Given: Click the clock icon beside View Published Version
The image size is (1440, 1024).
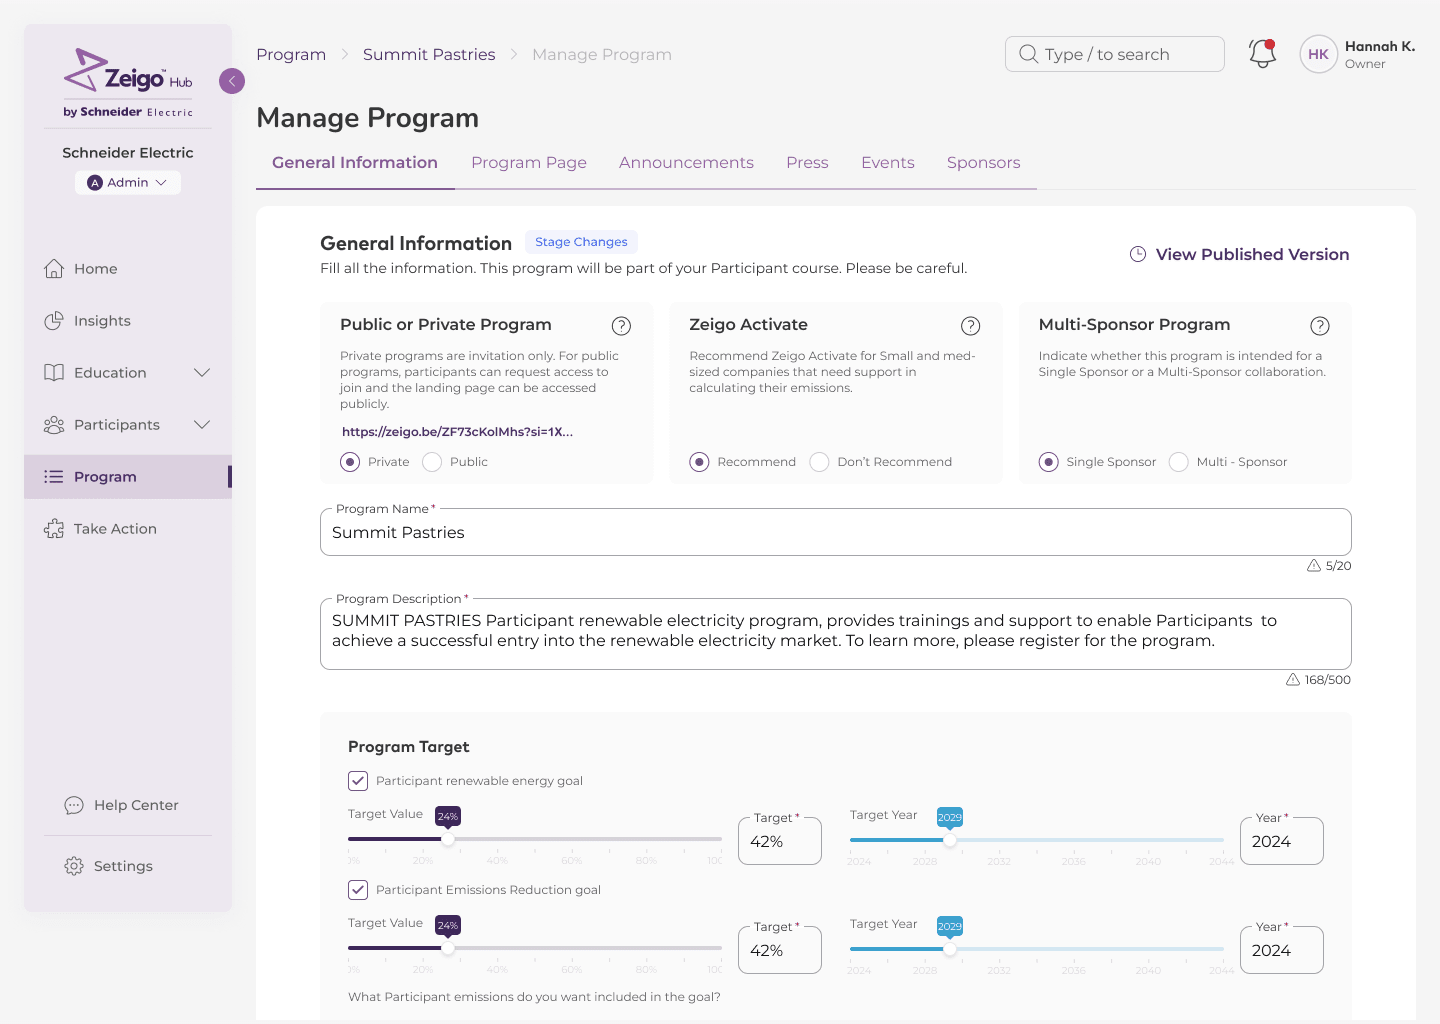Looking at the screenshot, I should 1138,254.
